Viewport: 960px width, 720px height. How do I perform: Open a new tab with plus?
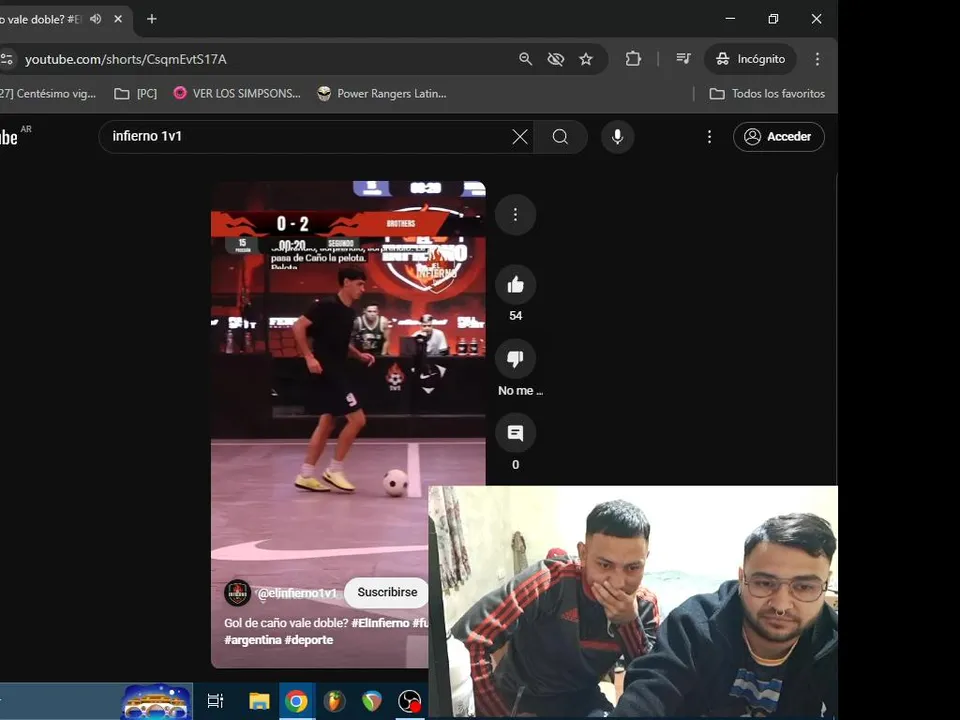pyautogui.click(x=152, y=19)
